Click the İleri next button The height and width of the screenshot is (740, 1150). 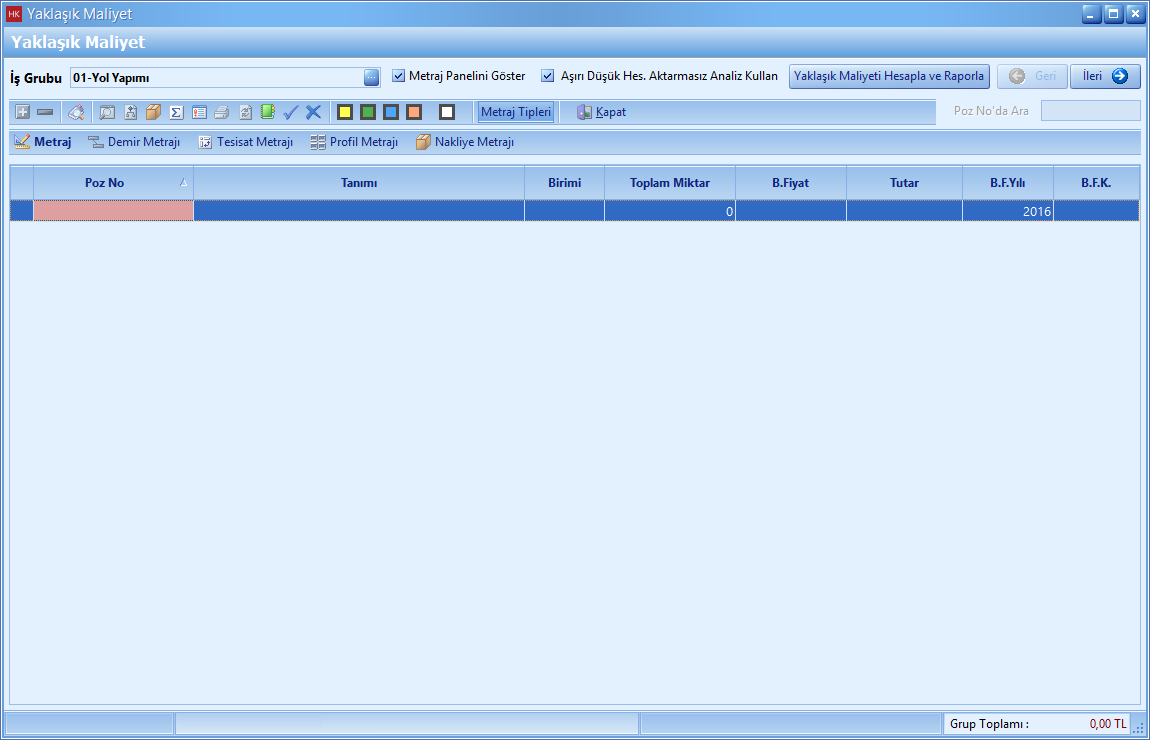pyautogui.click(x=1105, y=76)
